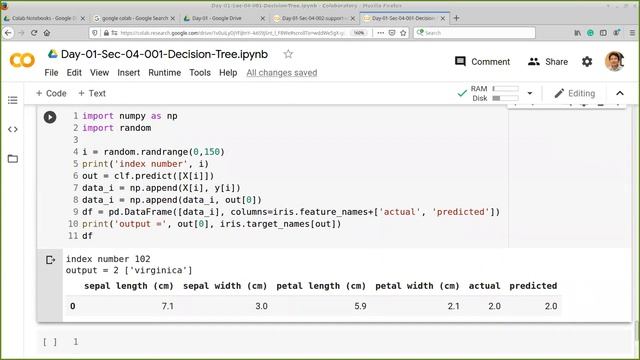The image size is (640, 360).
Task: Focus the Firefox search box
Action: (x=474, y=33)
